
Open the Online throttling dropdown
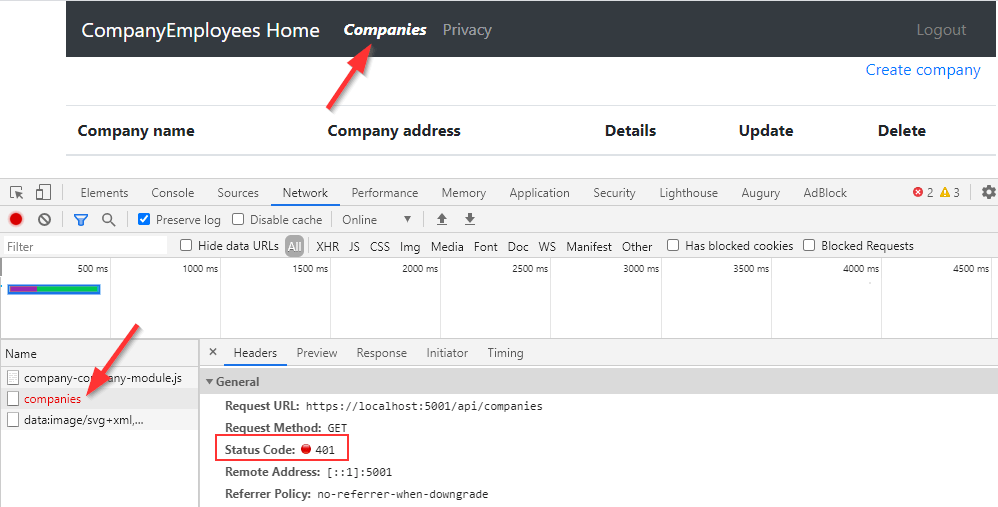tap(377, 219)
